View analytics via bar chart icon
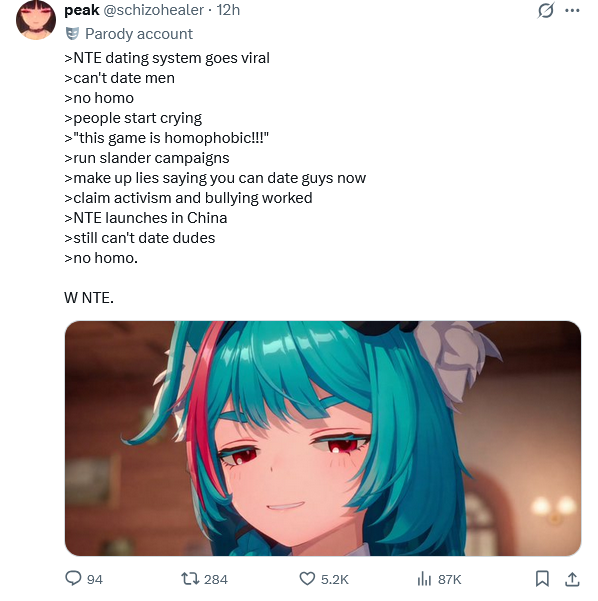Screen dimensions: 598x601 coord(424,578)
